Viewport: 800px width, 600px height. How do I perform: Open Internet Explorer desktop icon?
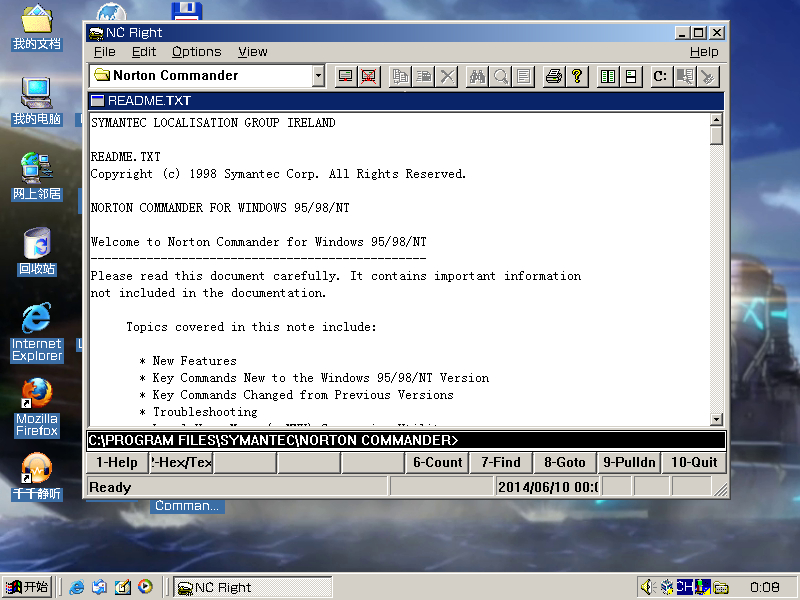37,333
